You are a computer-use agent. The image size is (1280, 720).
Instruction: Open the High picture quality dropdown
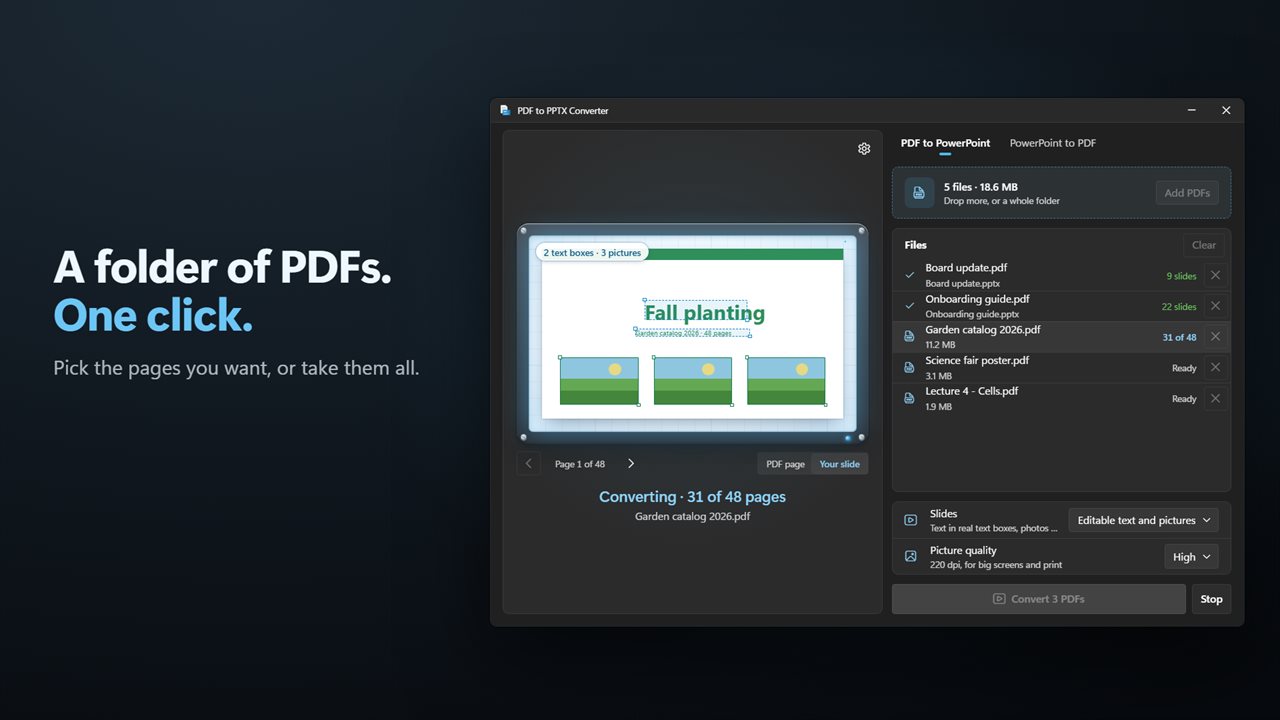[x=1191, y=557]
